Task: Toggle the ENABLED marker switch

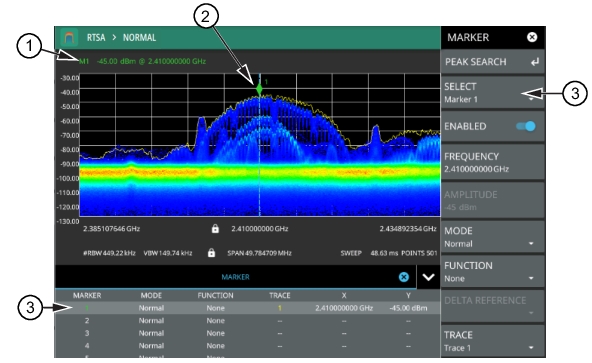Action: point(526,126)
